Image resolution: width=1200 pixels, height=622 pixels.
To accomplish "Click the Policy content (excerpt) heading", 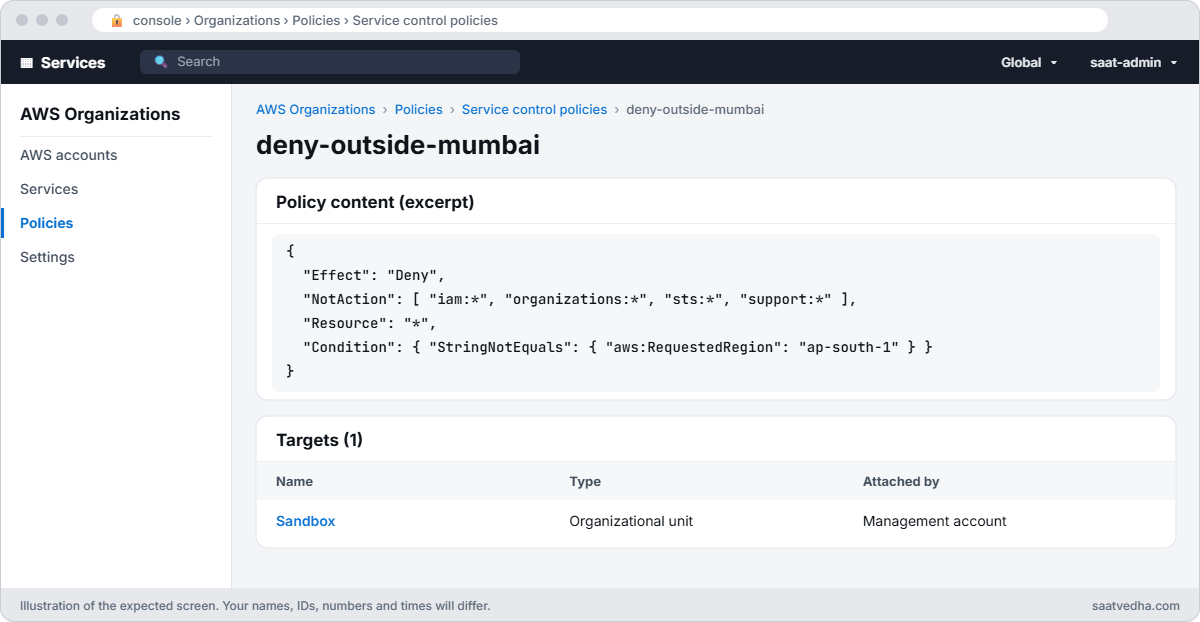I will point(375,202).
